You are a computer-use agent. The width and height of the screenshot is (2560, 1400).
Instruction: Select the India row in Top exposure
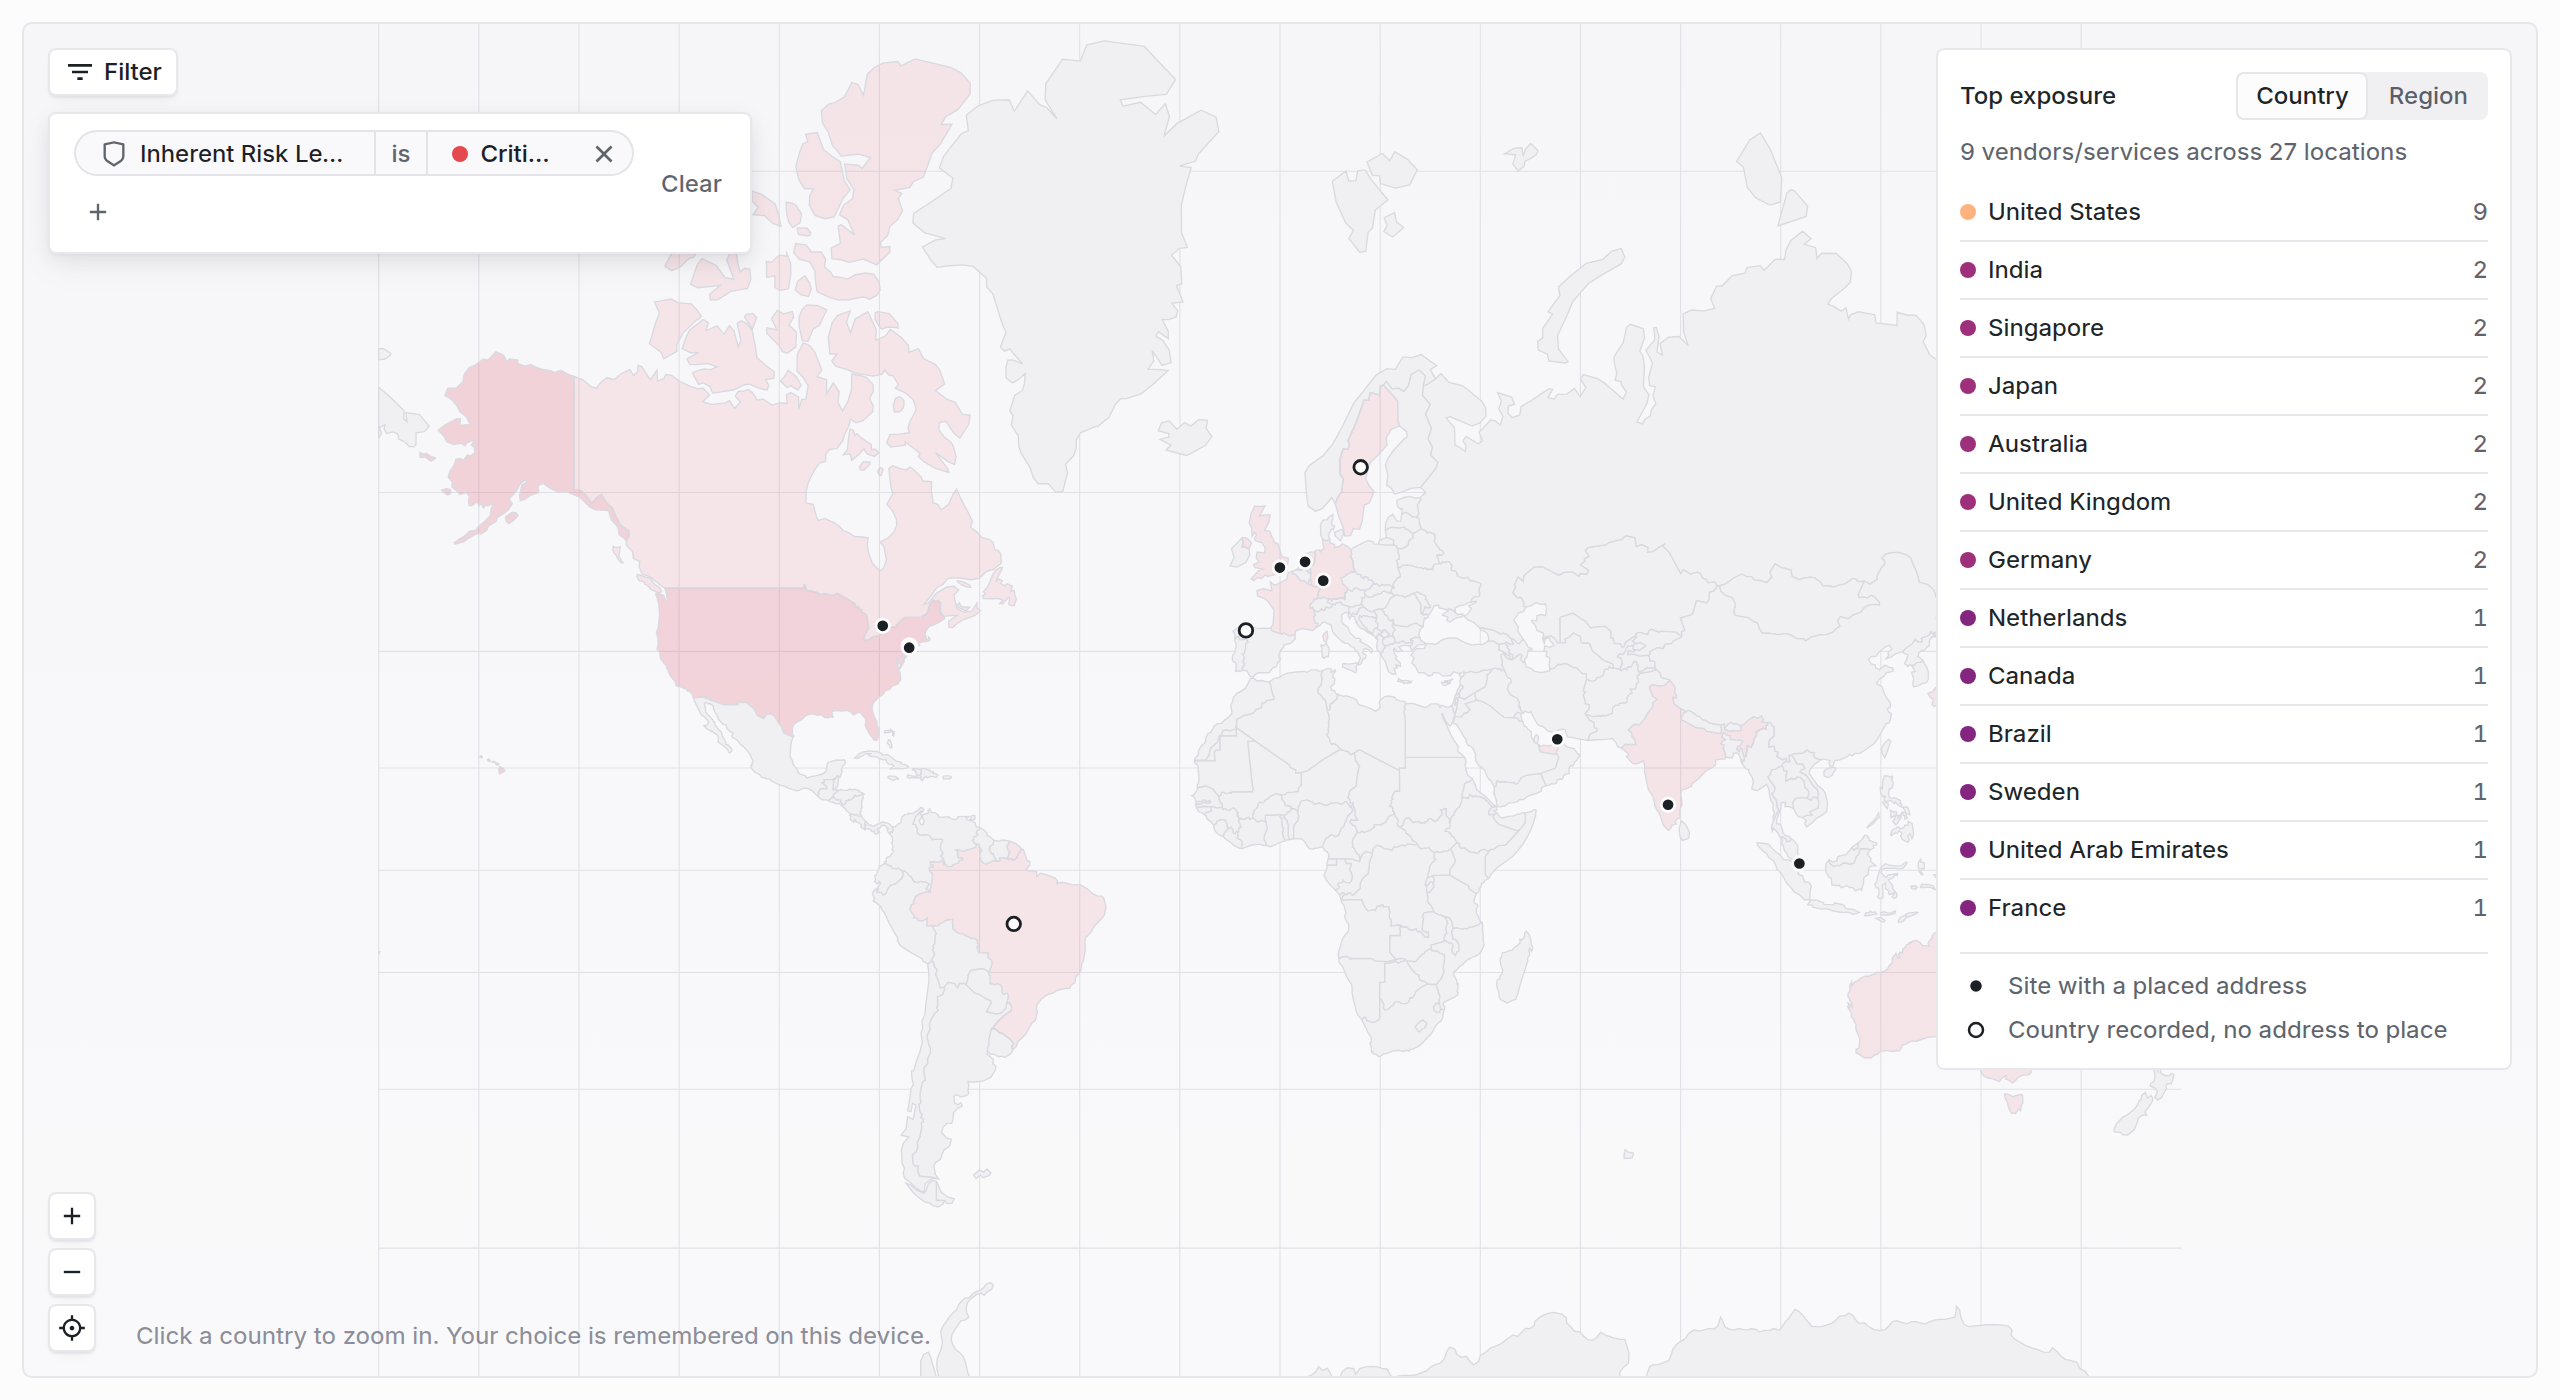pos(2223,270)
